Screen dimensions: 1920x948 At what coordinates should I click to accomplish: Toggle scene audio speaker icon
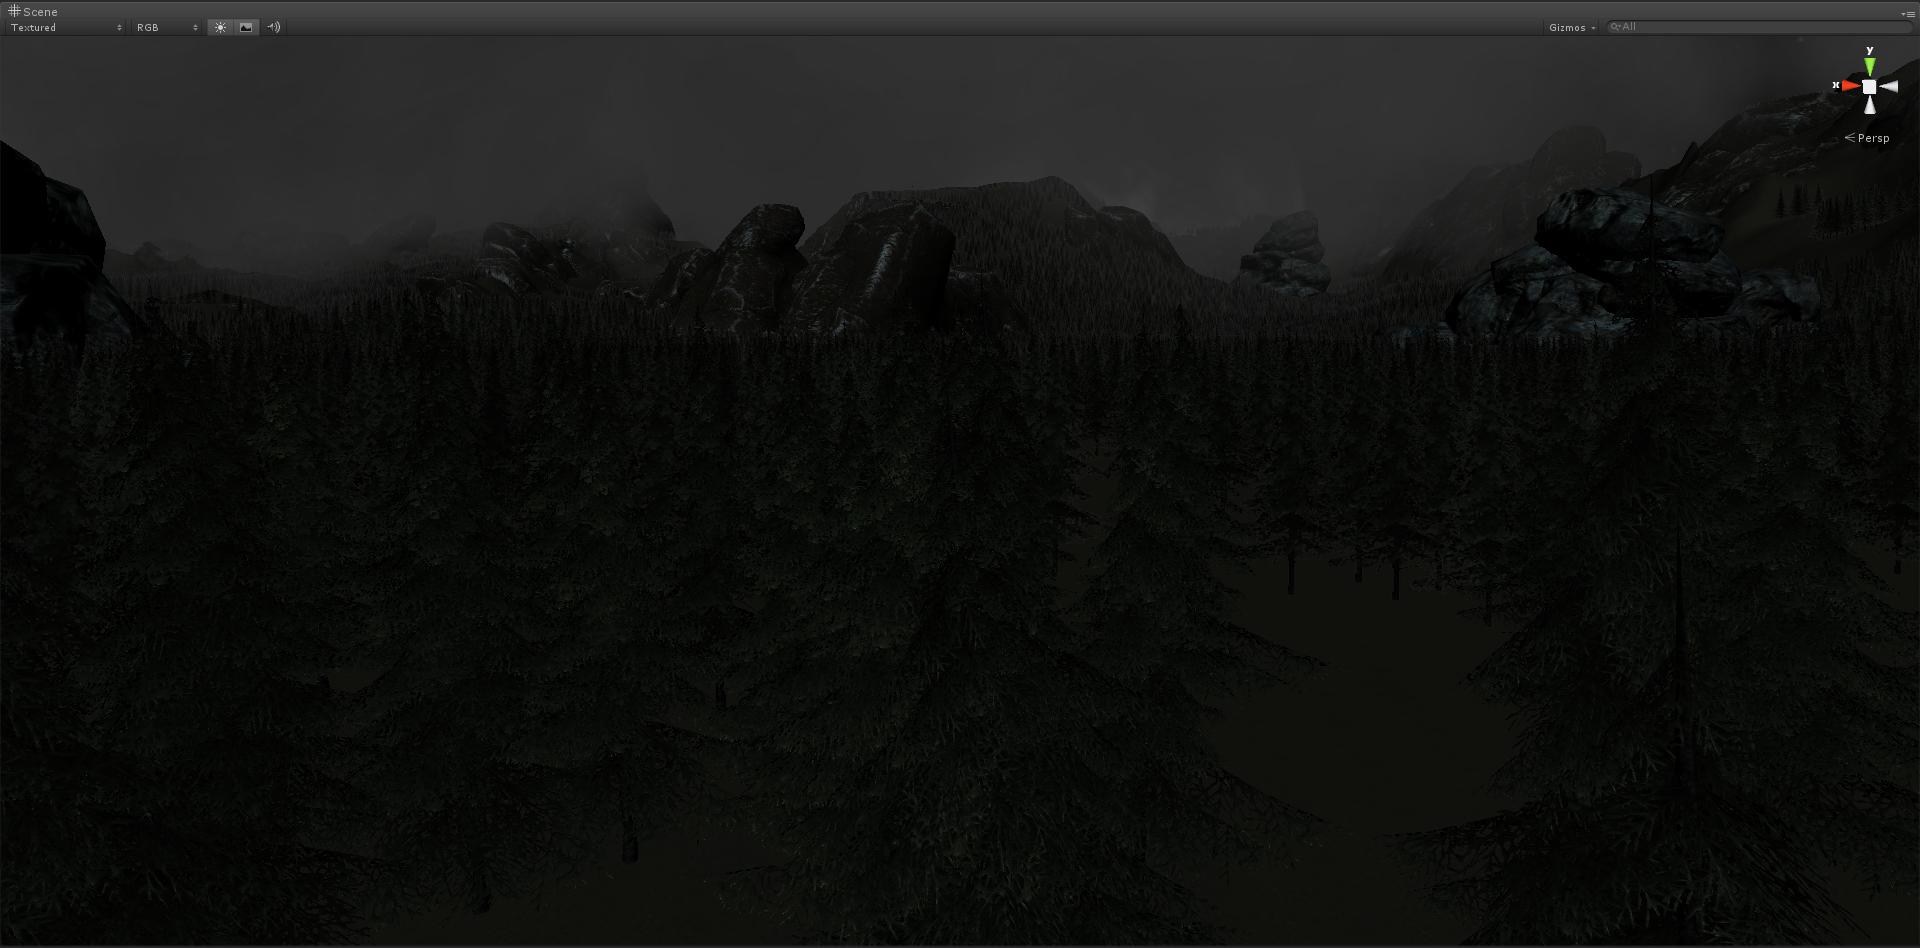tap(273, 27)
